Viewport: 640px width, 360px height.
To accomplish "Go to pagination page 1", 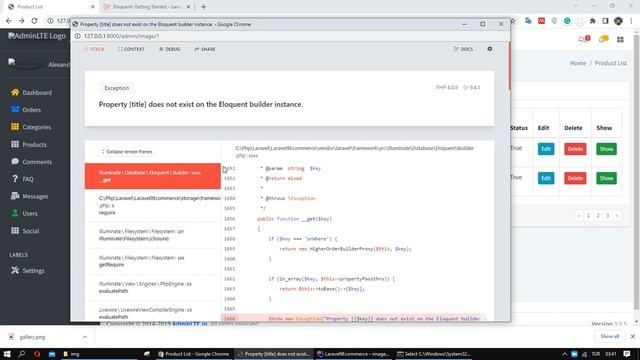I will (588, 216).
